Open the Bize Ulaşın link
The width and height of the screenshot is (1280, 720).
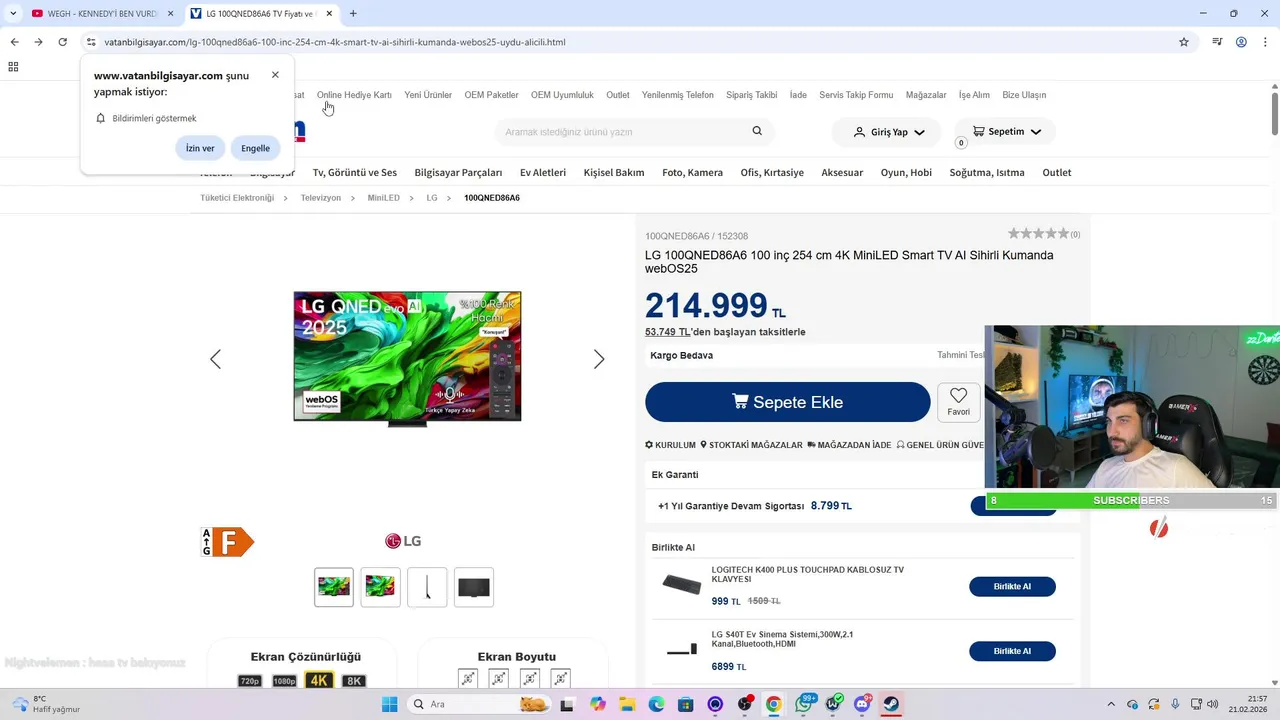pos(1024,95)
